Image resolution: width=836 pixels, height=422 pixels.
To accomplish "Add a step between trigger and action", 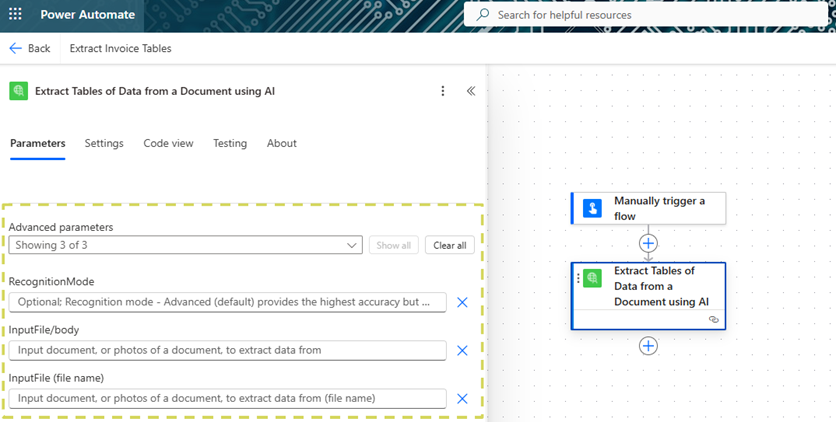I will coord(648,243).
